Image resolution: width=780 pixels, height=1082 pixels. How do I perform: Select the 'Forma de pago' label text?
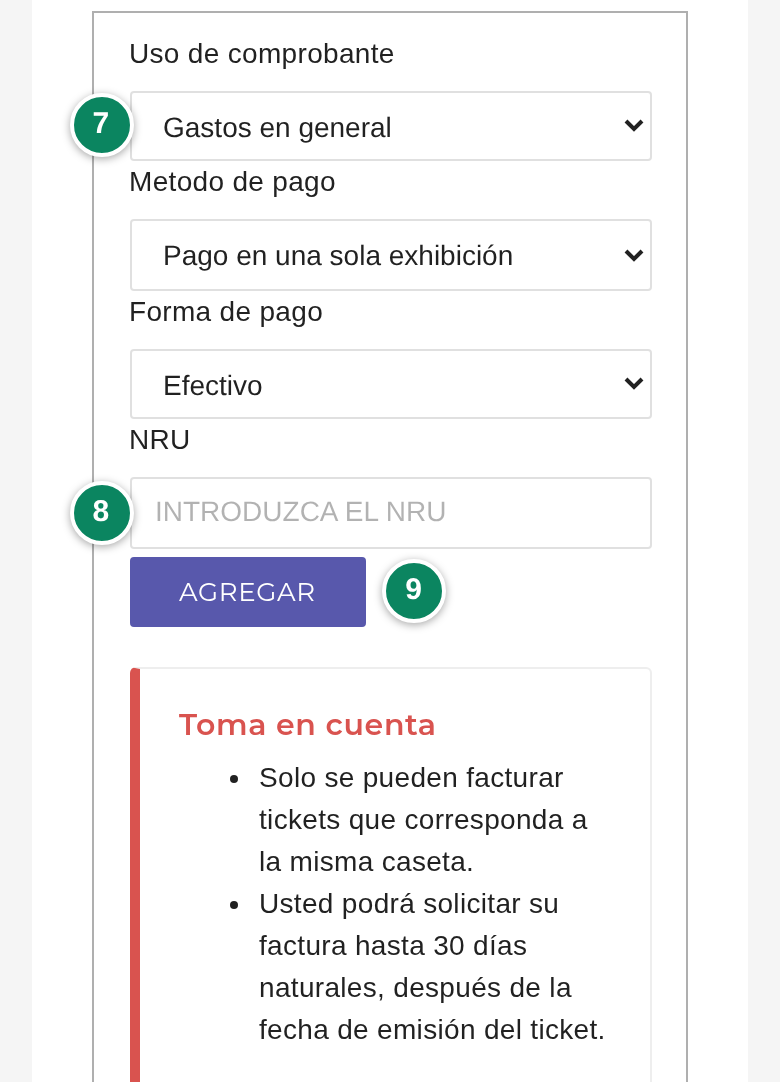[226, 312]
